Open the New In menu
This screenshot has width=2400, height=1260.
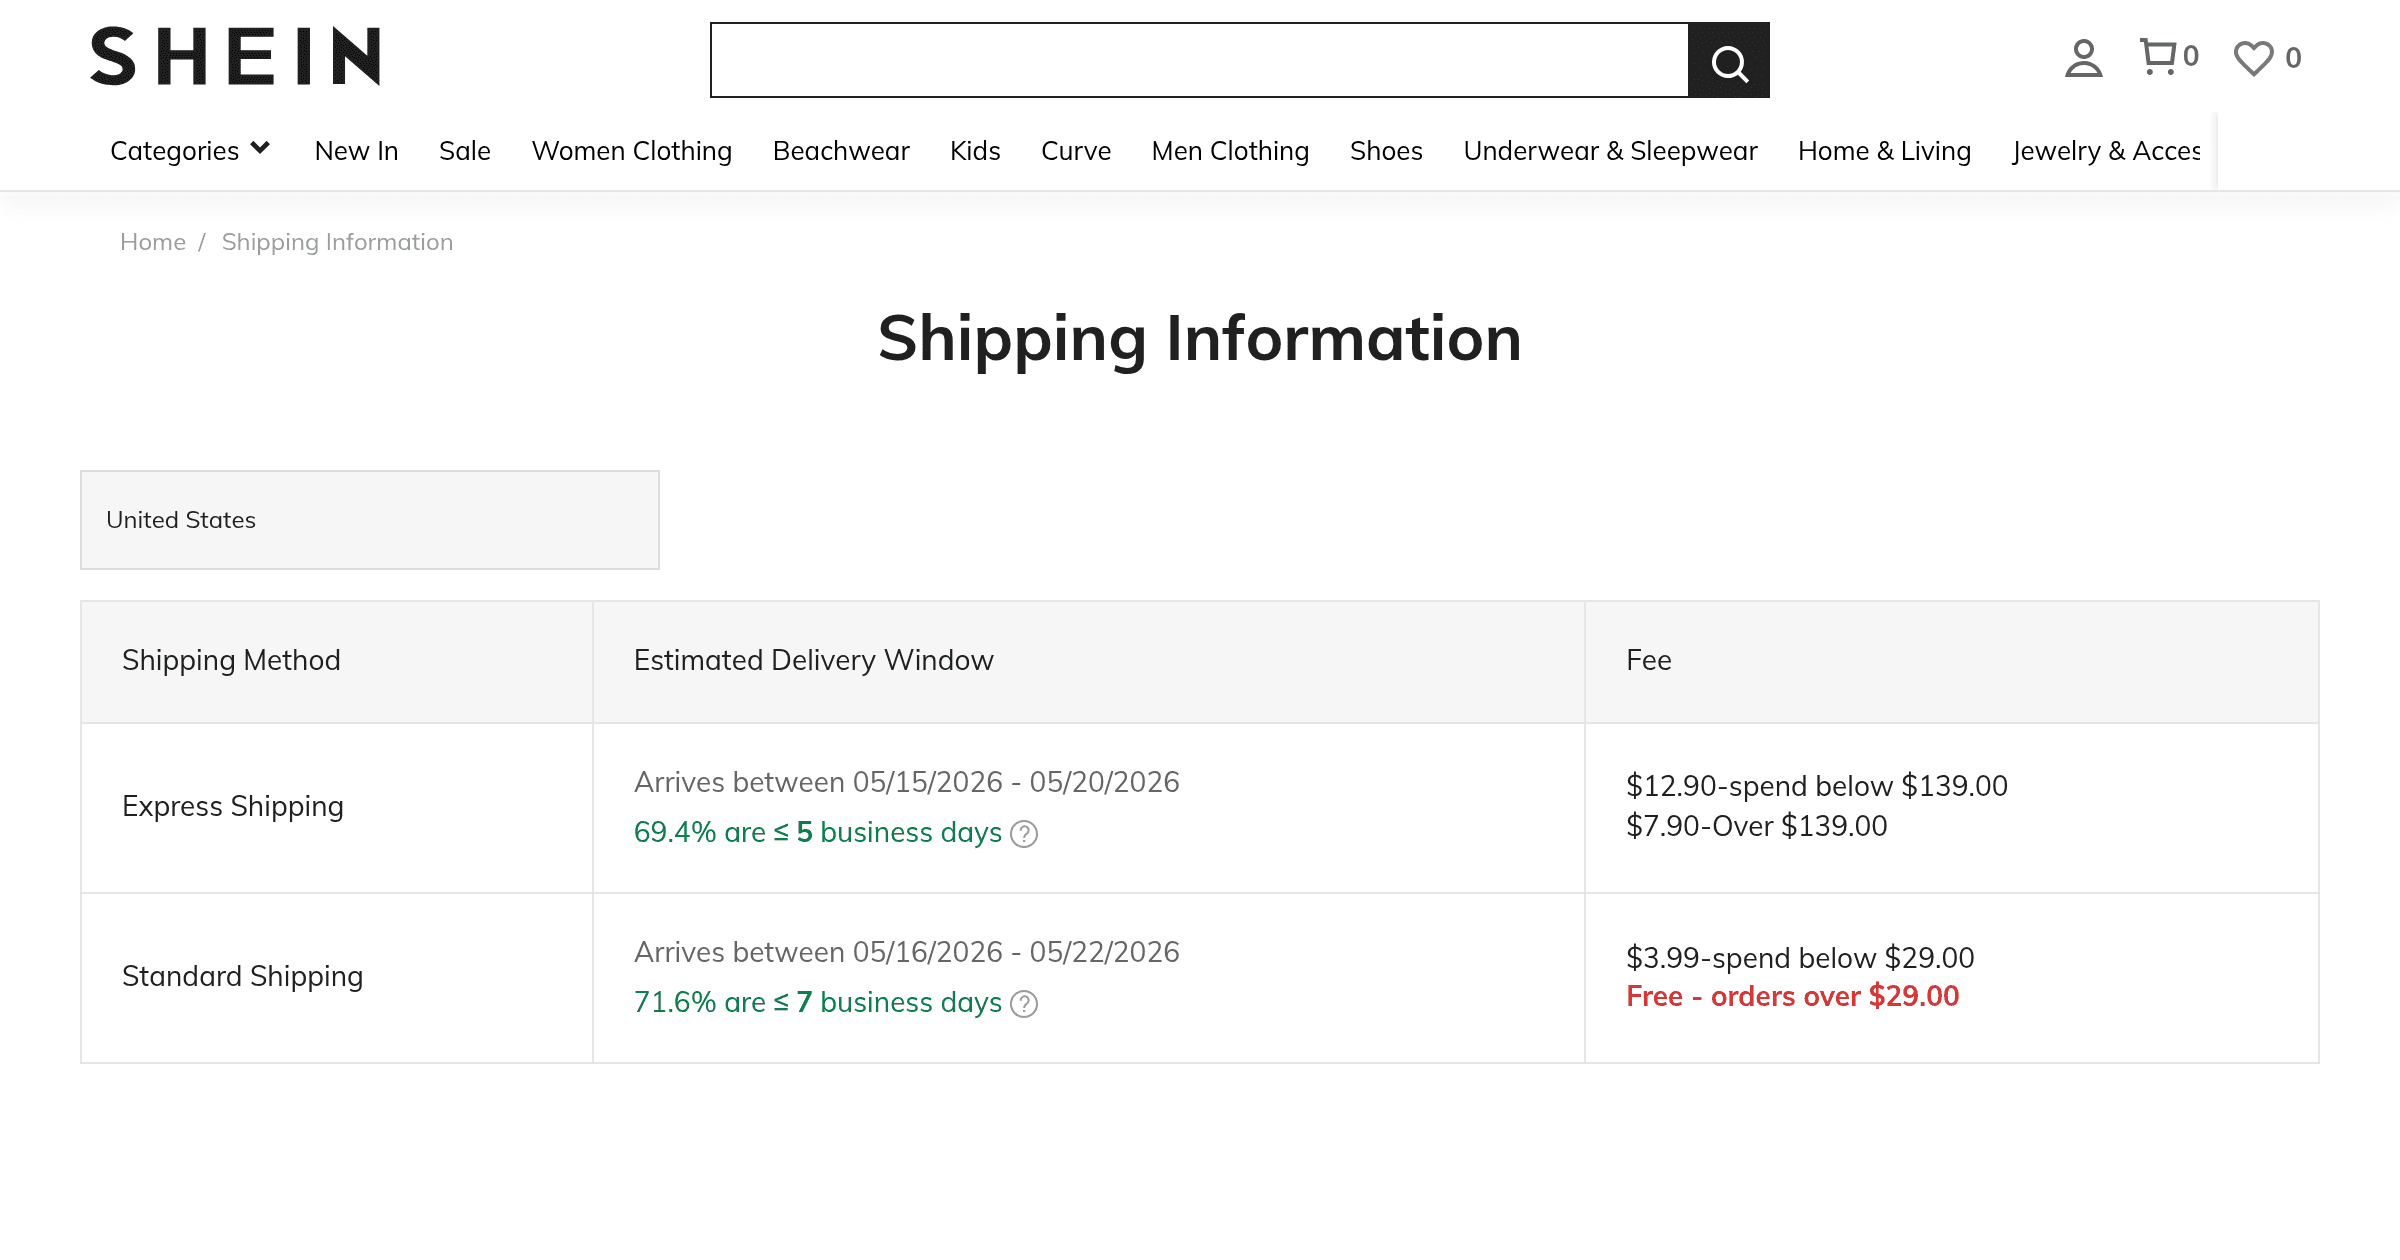(x=356, y=151)
